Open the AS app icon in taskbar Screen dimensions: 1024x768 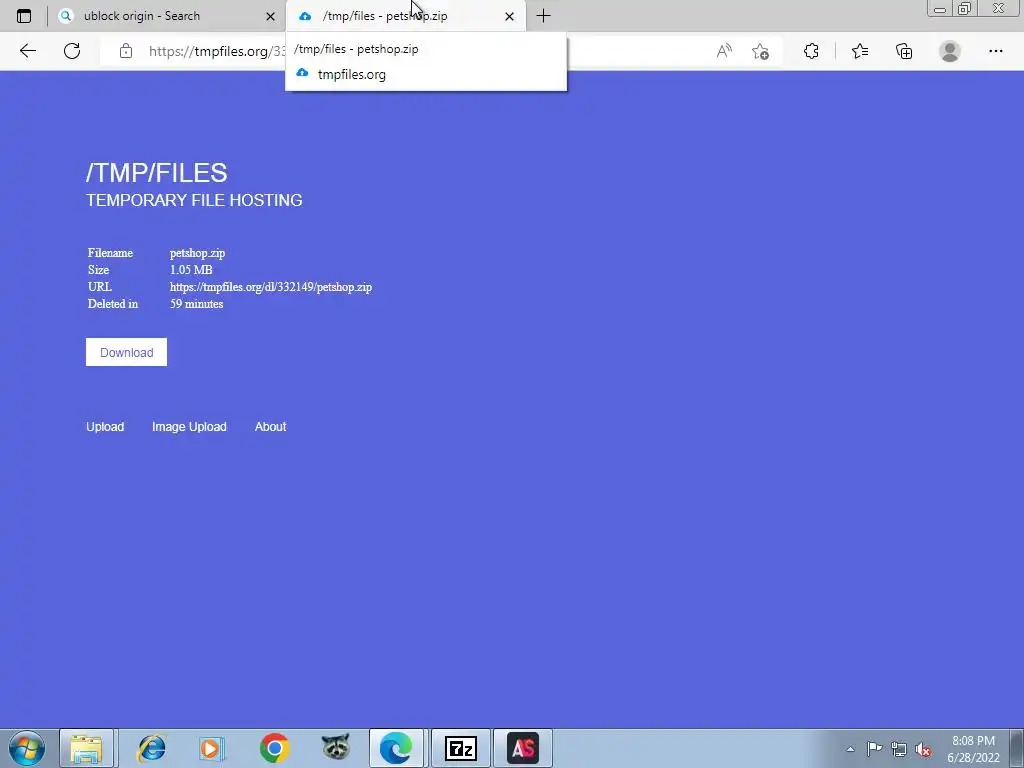pos(522,748)
